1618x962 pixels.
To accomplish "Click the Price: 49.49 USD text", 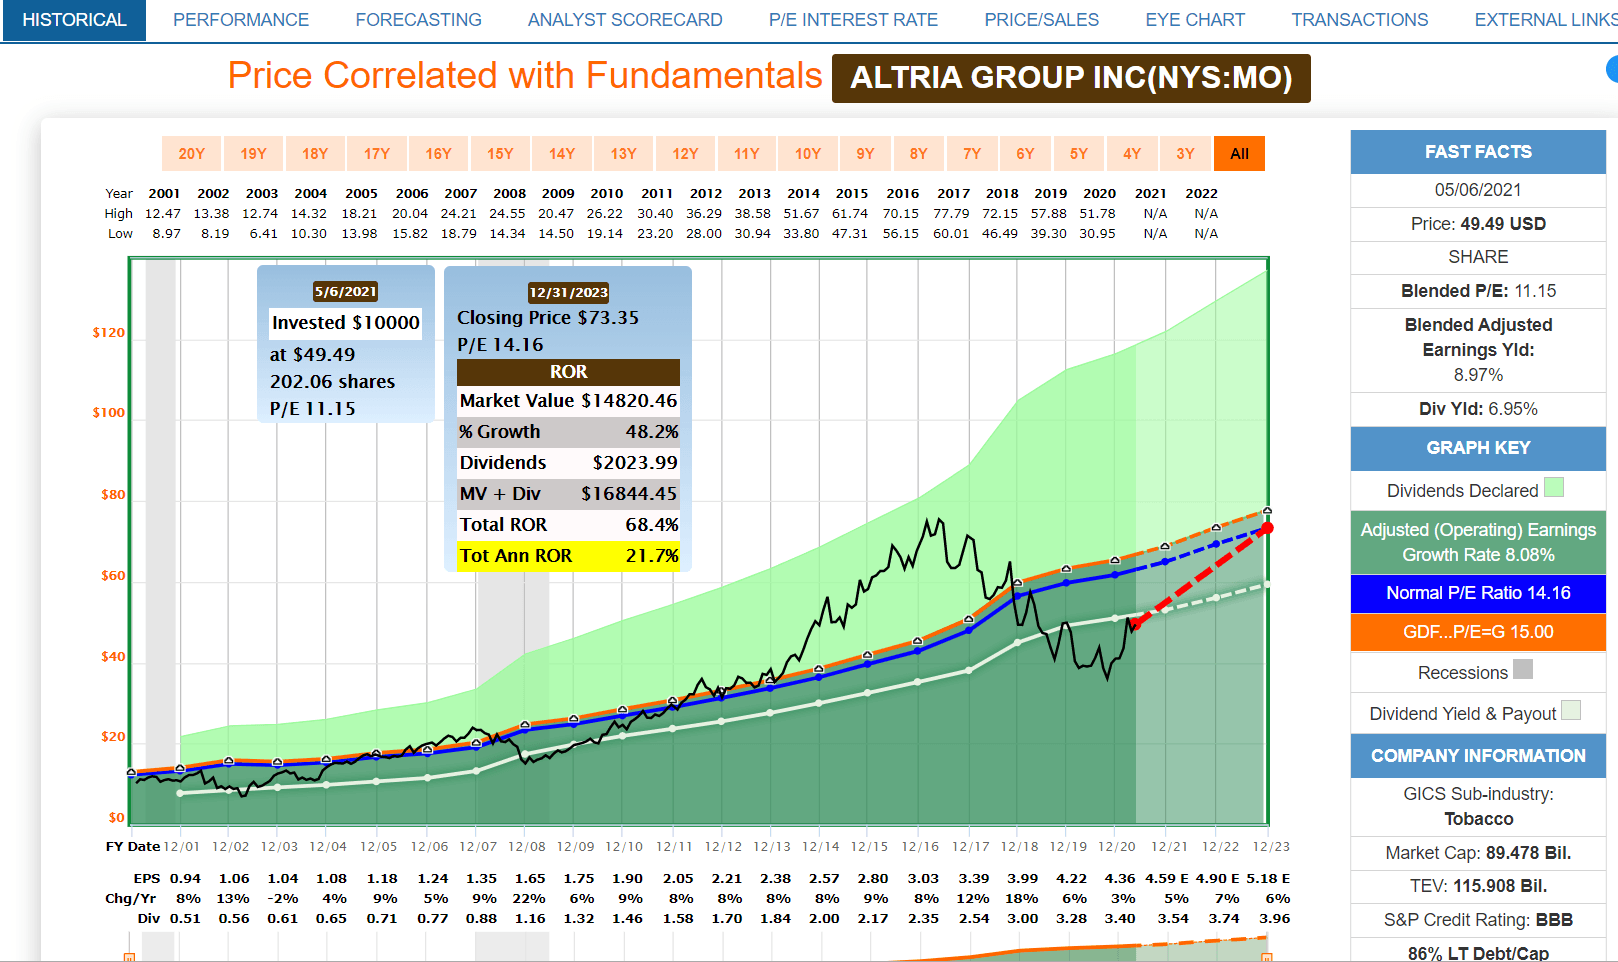I will (x=1478, y=224).
